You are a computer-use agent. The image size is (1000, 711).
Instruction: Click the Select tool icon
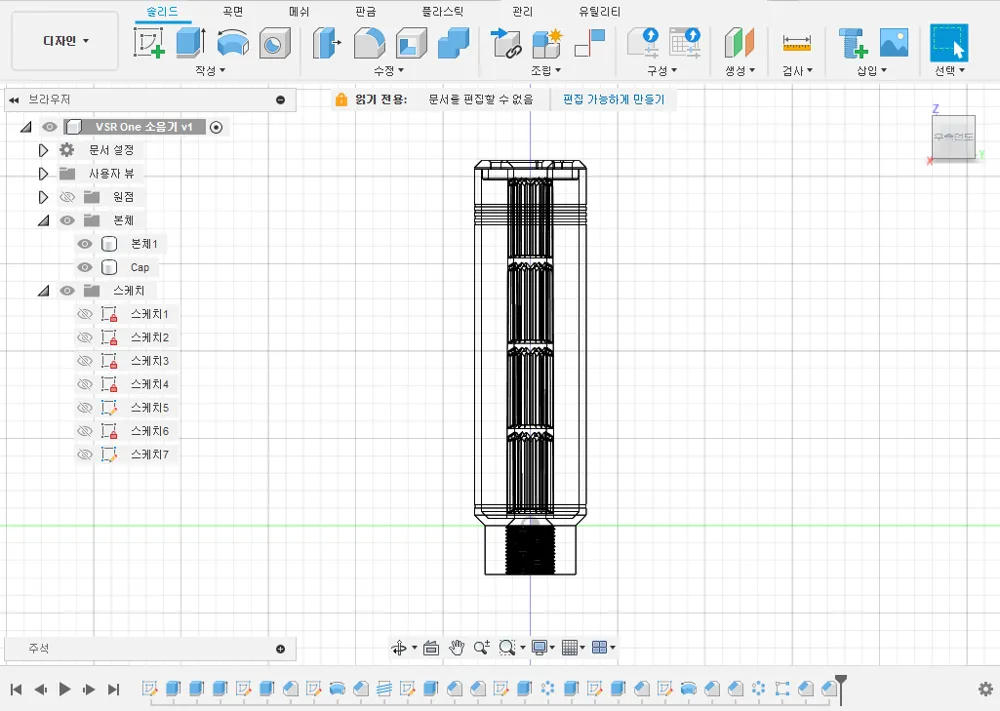tap(949, 43)
